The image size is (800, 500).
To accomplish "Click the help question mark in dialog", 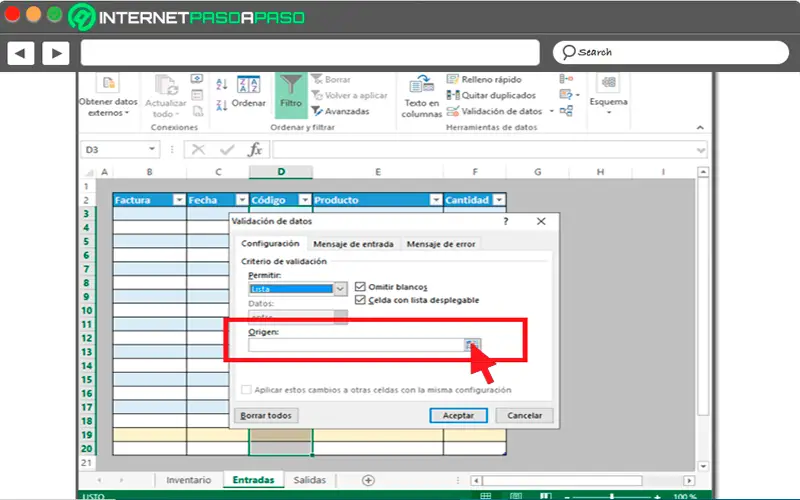I will [x=506, y=221].
